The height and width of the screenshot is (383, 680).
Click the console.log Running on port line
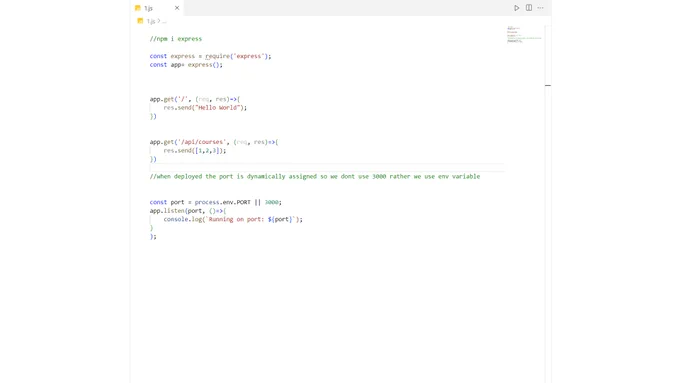point(233,219)
